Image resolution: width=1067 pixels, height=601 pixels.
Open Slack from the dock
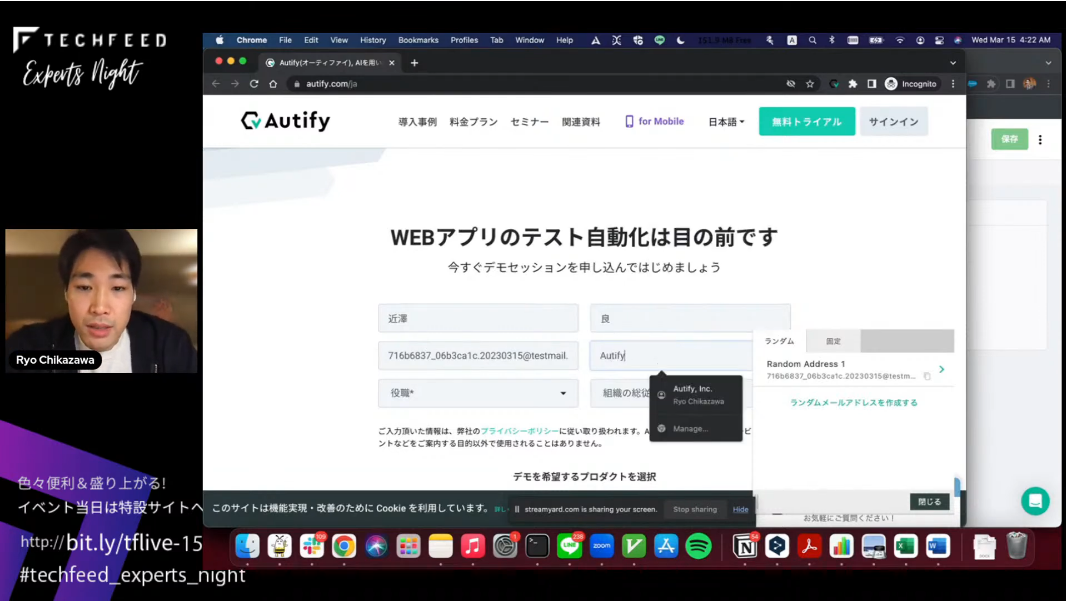pyautogui.click(x=312, y=546)
